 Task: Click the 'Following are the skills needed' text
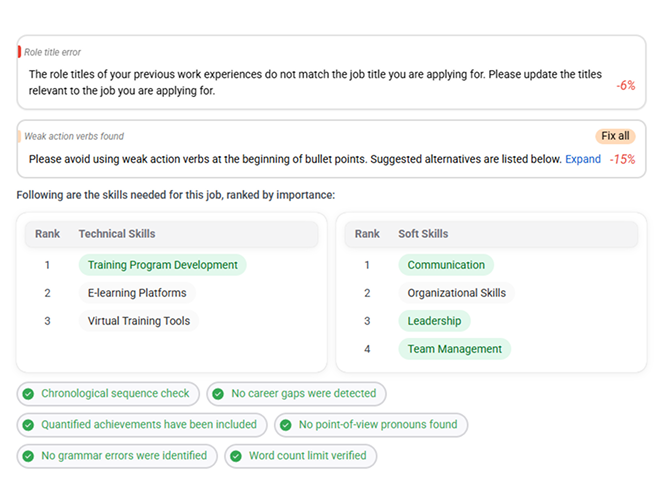[176, 195]
